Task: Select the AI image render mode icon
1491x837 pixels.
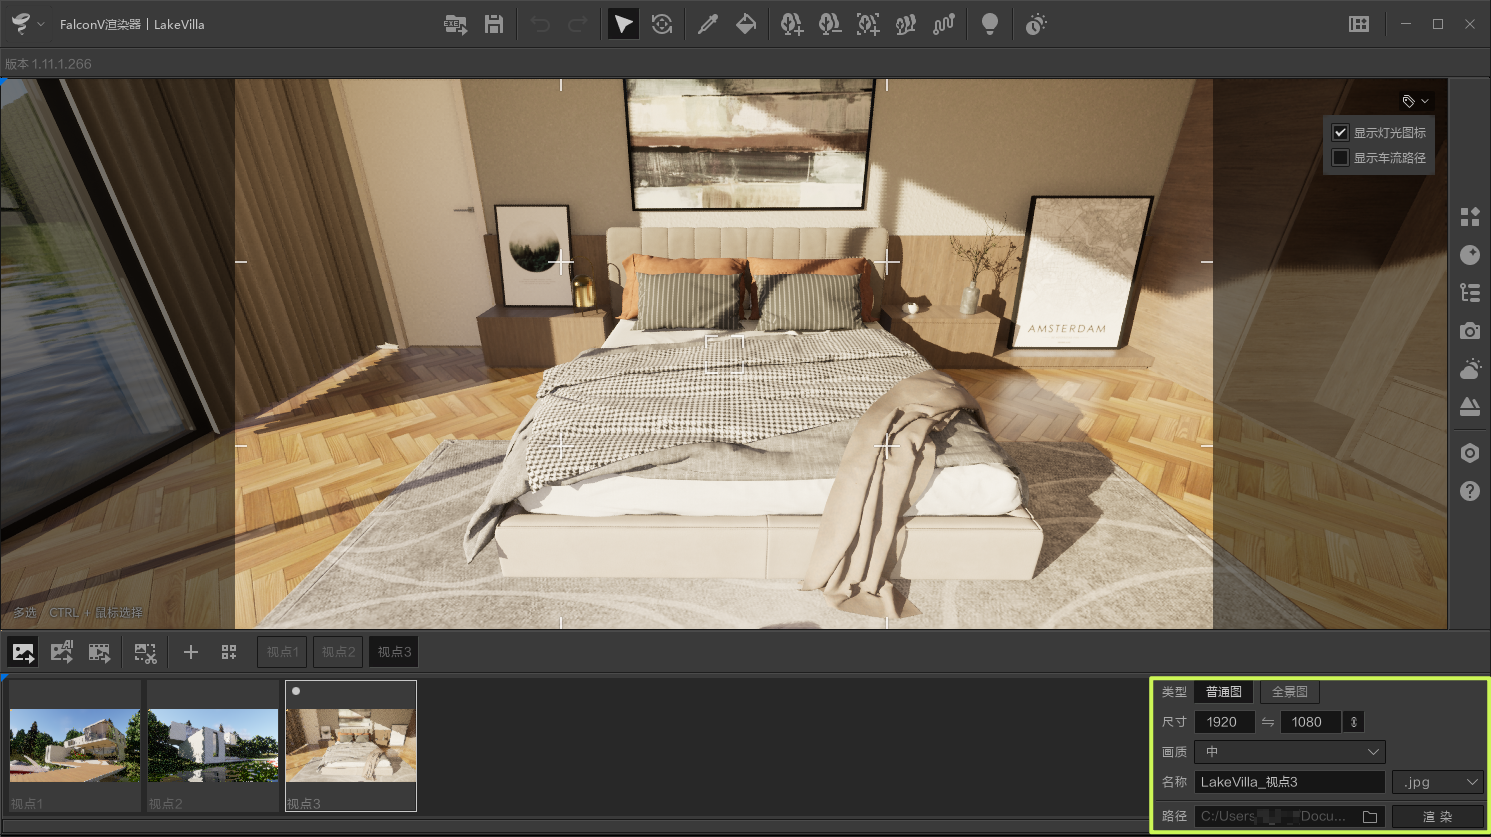Action: (x=62, y=652)
